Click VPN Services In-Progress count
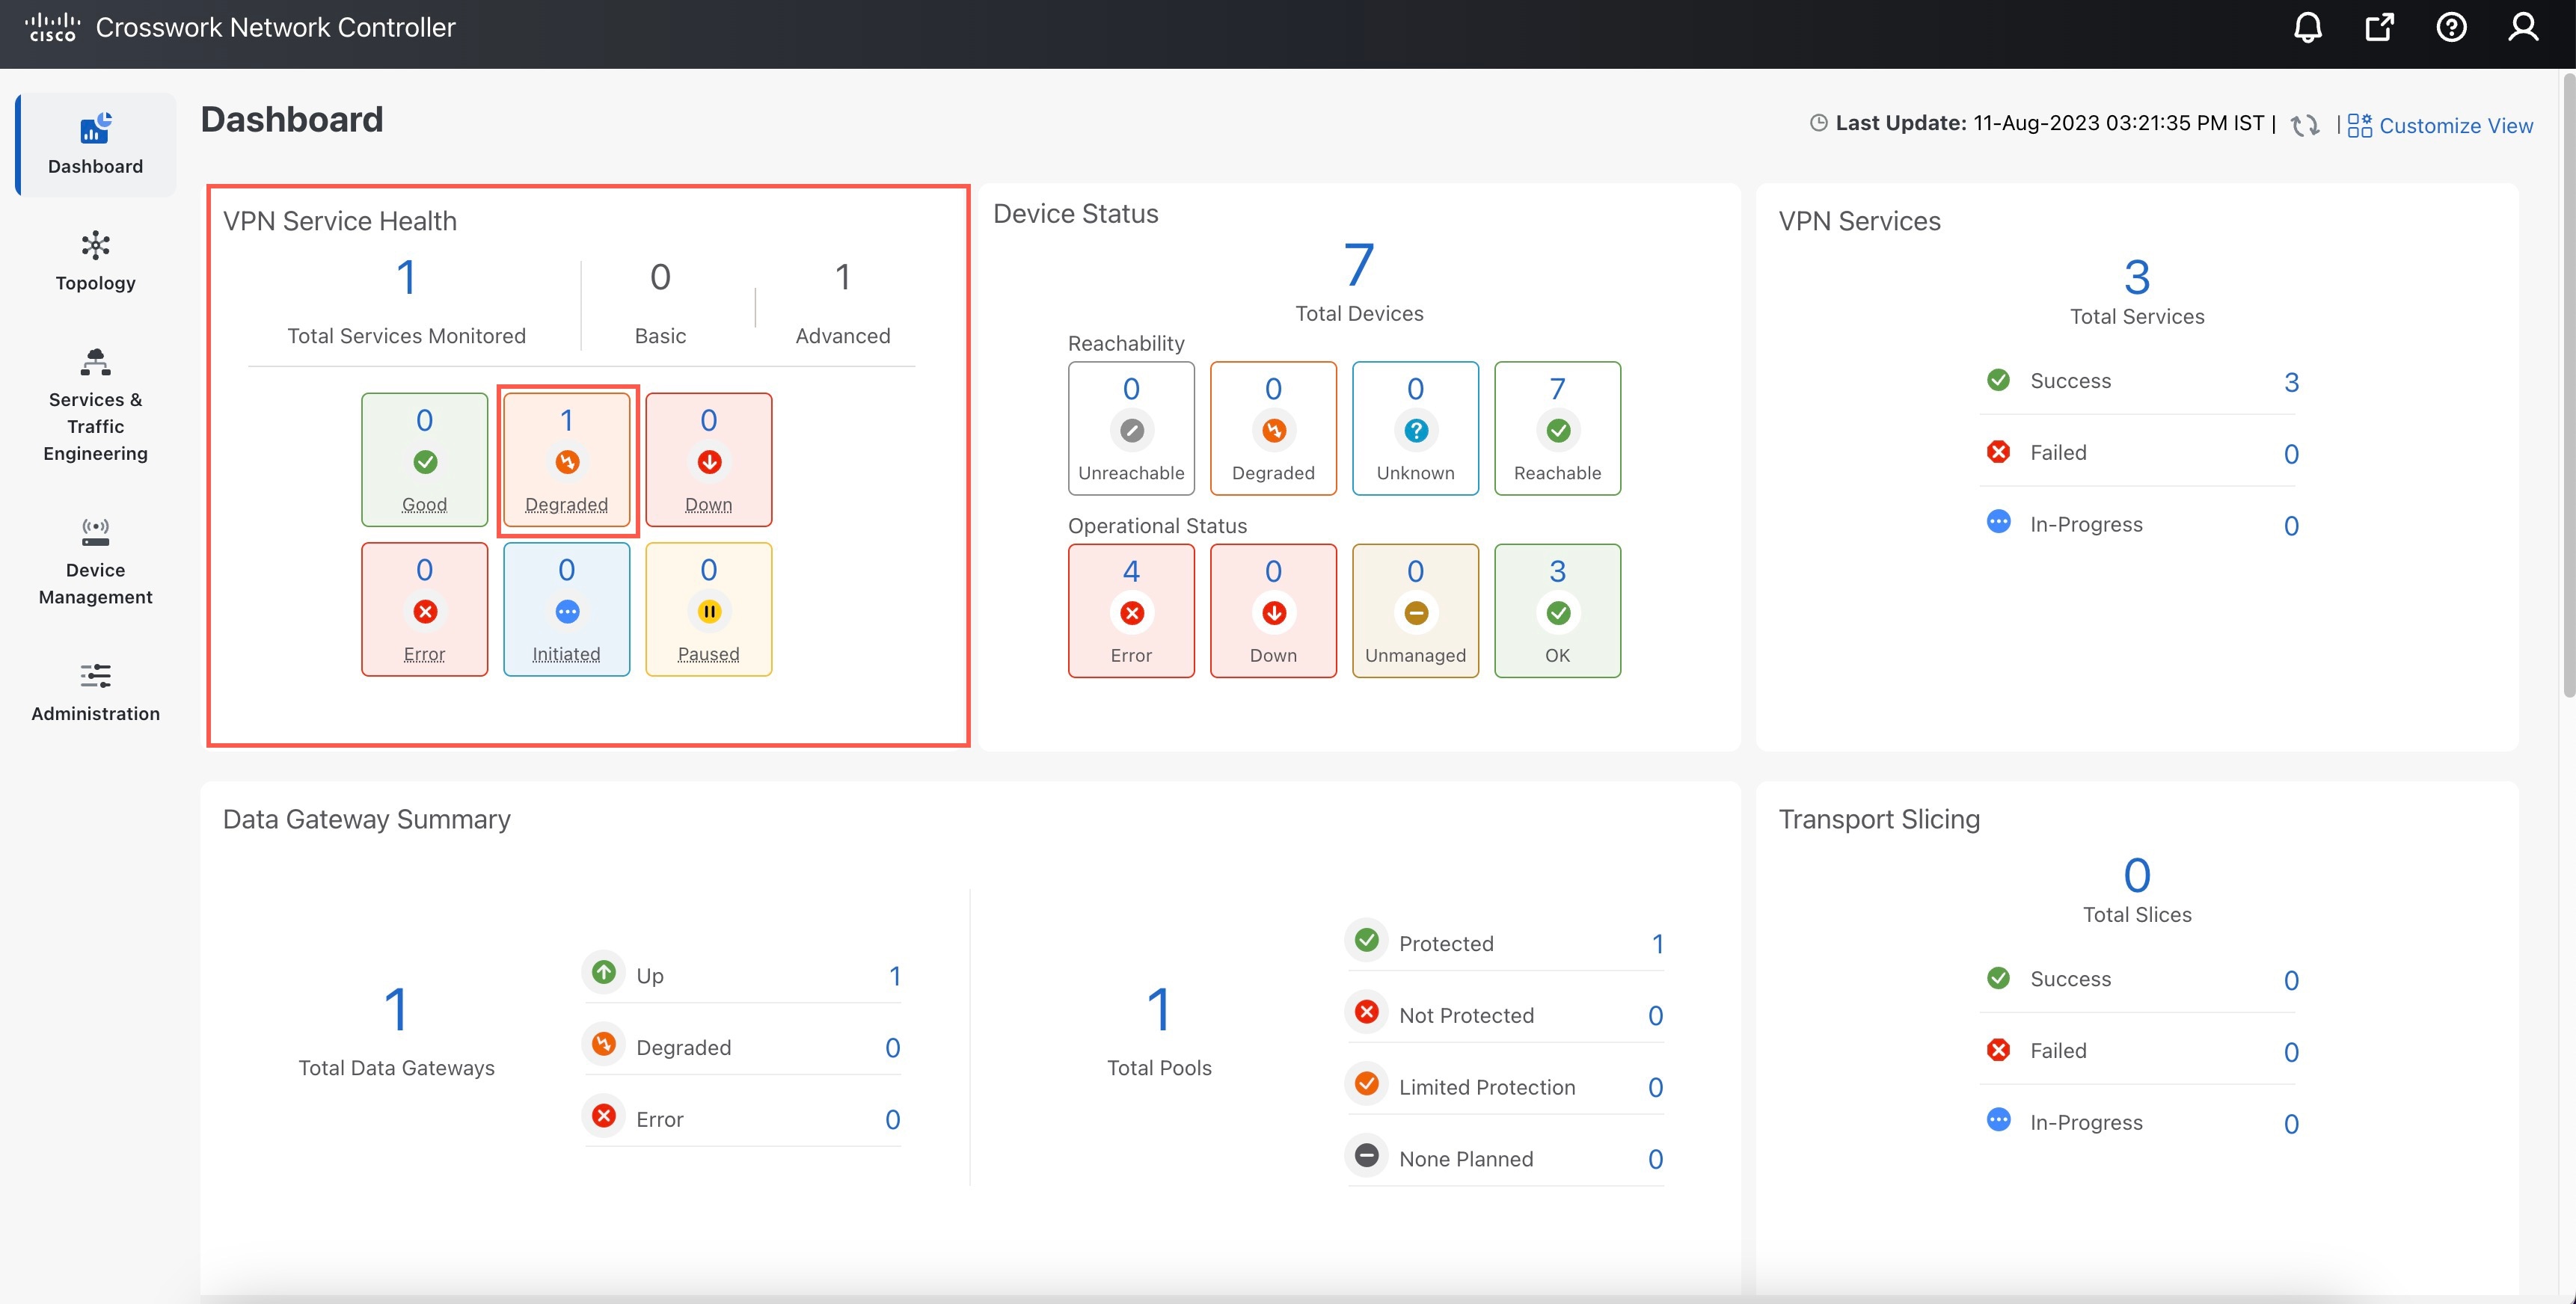The height and width of the screenshot is (1304, 2576). (x=2291, y=526)
